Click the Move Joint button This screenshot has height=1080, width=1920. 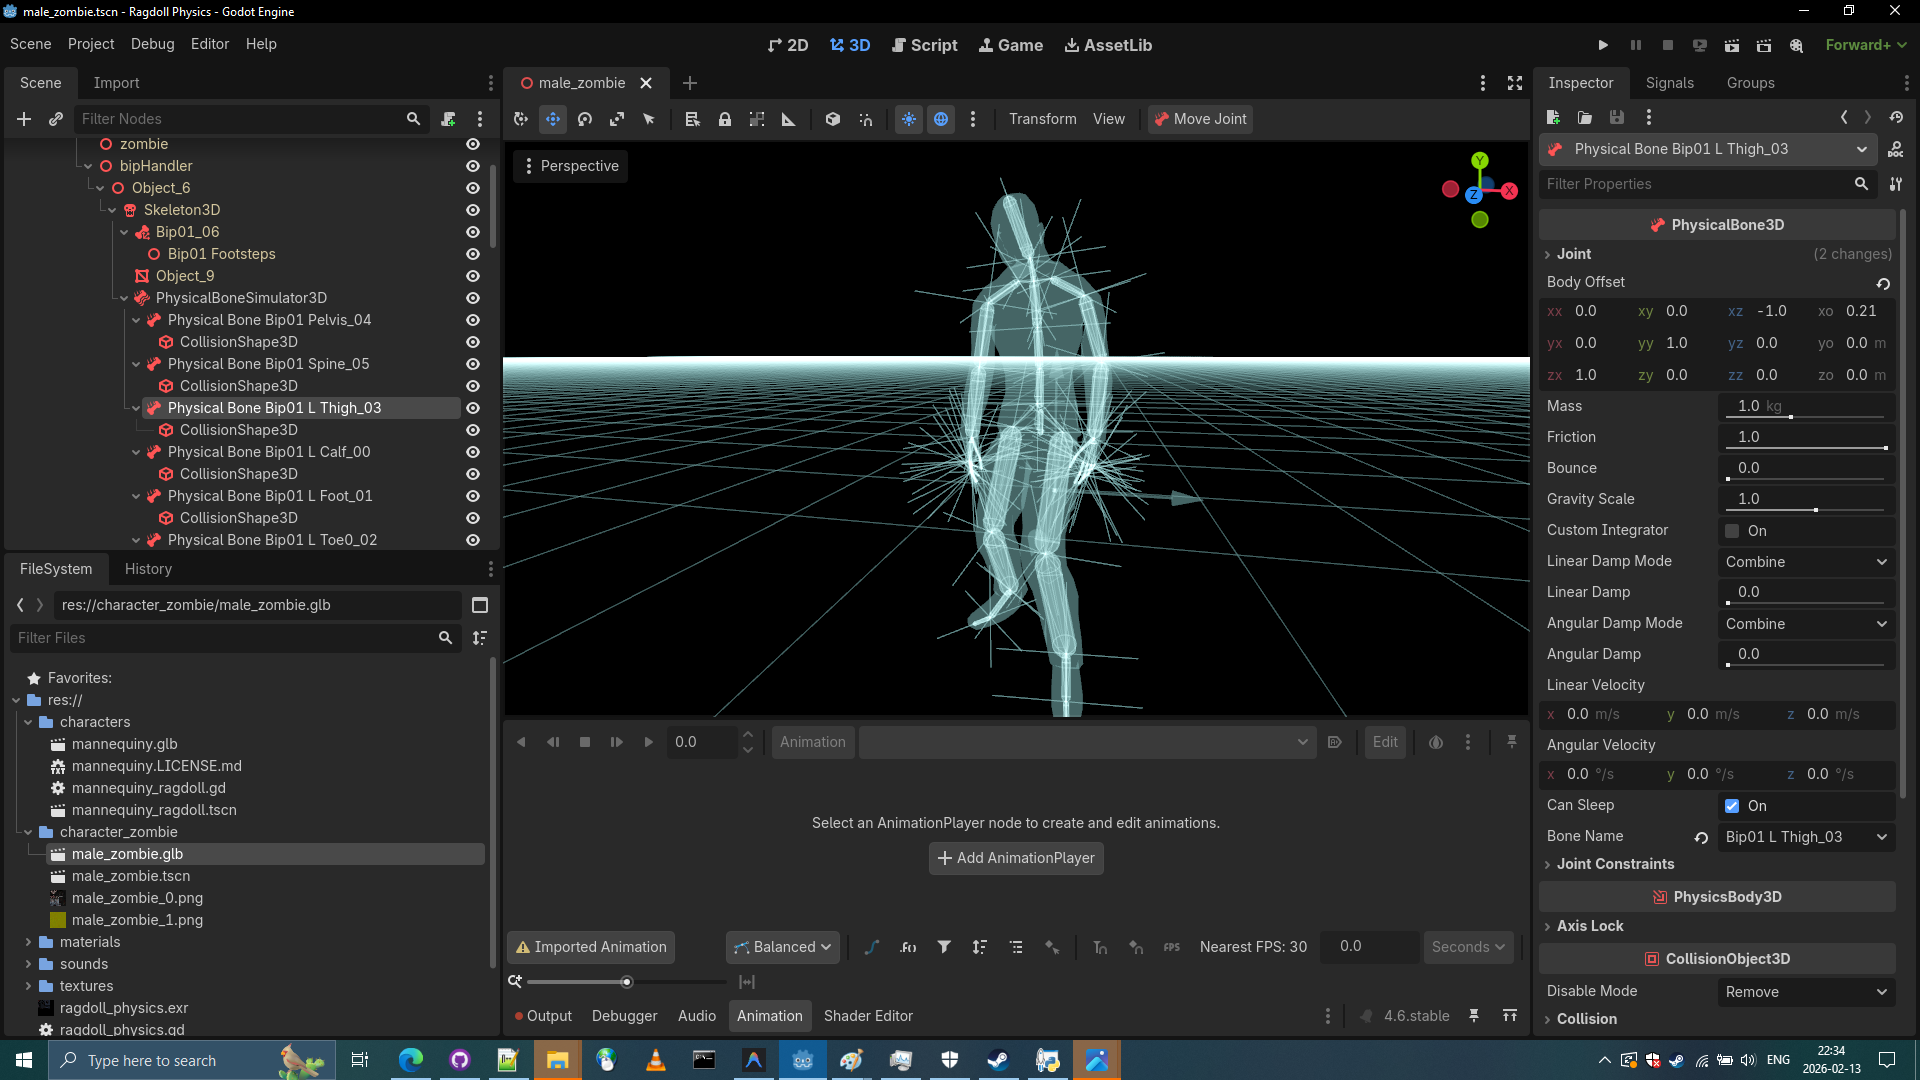[x=1200, y=119]
